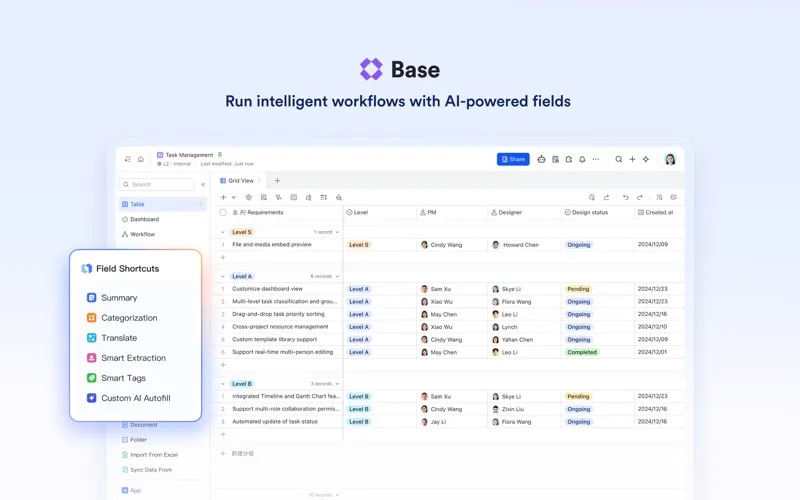Image resolution: width=800 pixels, height=500 pixels.
Task: Click the blue plus add record icon
Action: [223, 197]
